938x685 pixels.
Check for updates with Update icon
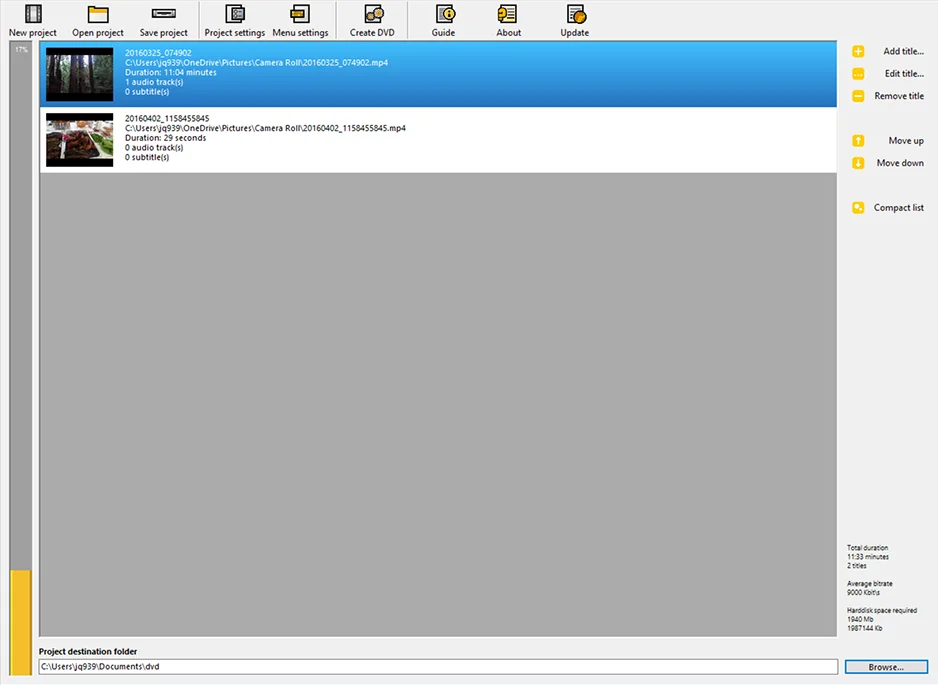click(575, 14)
